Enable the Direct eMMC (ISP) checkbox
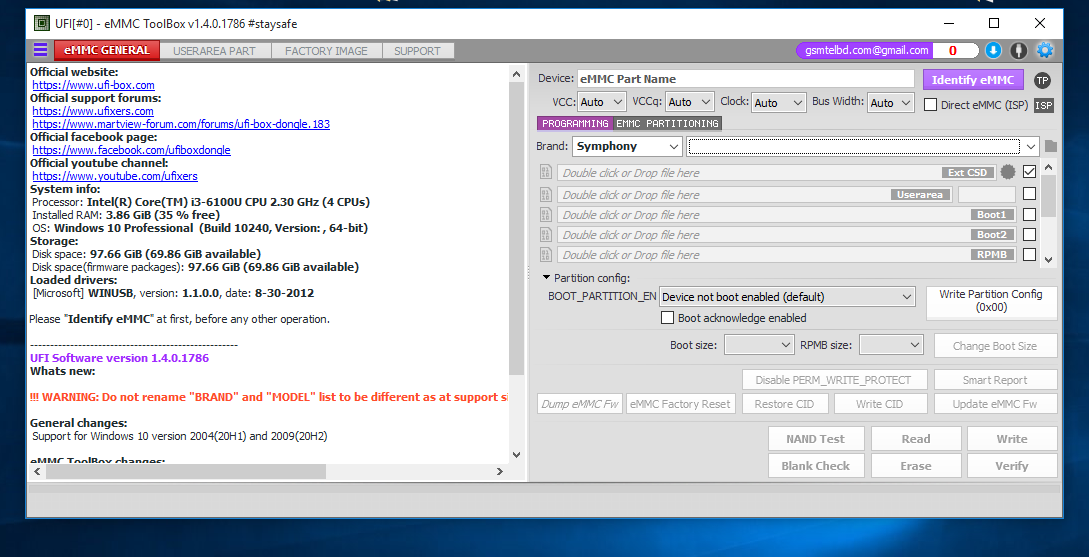 931,104
